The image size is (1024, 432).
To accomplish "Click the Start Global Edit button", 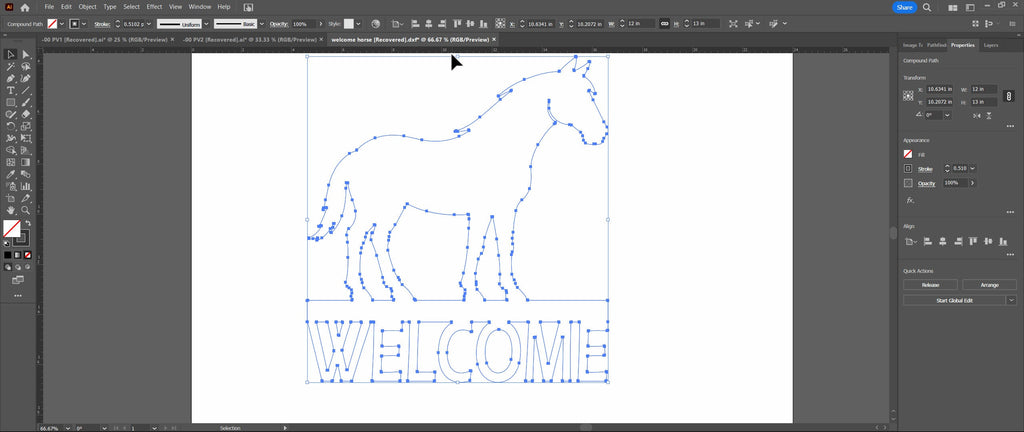I will [x=955, y=300].
